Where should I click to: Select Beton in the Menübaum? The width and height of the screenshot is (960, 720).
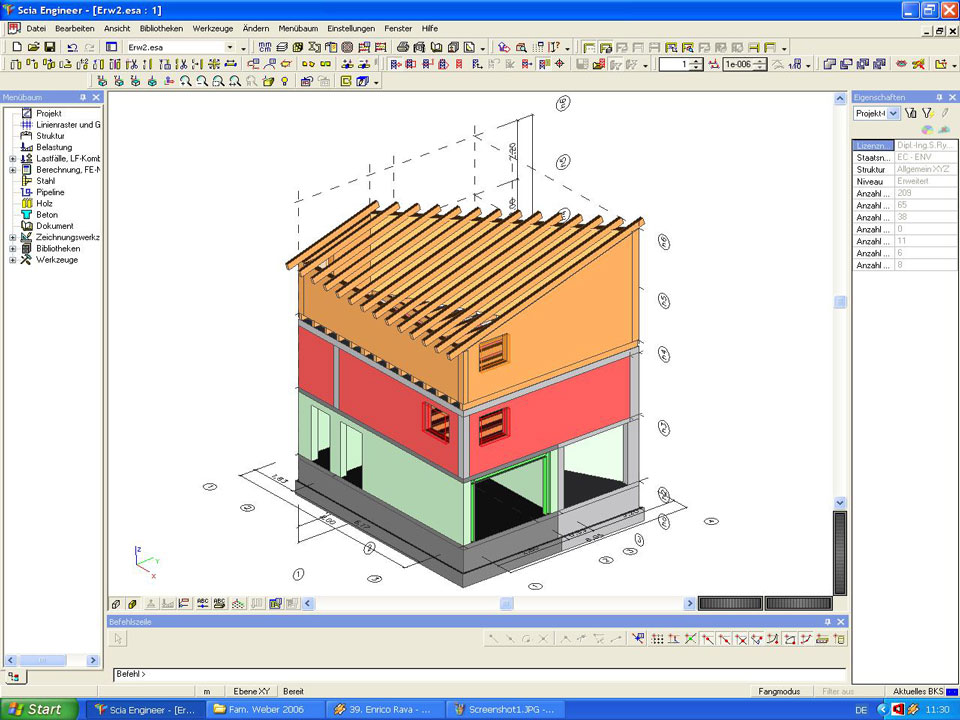click(x=47, y=215)
